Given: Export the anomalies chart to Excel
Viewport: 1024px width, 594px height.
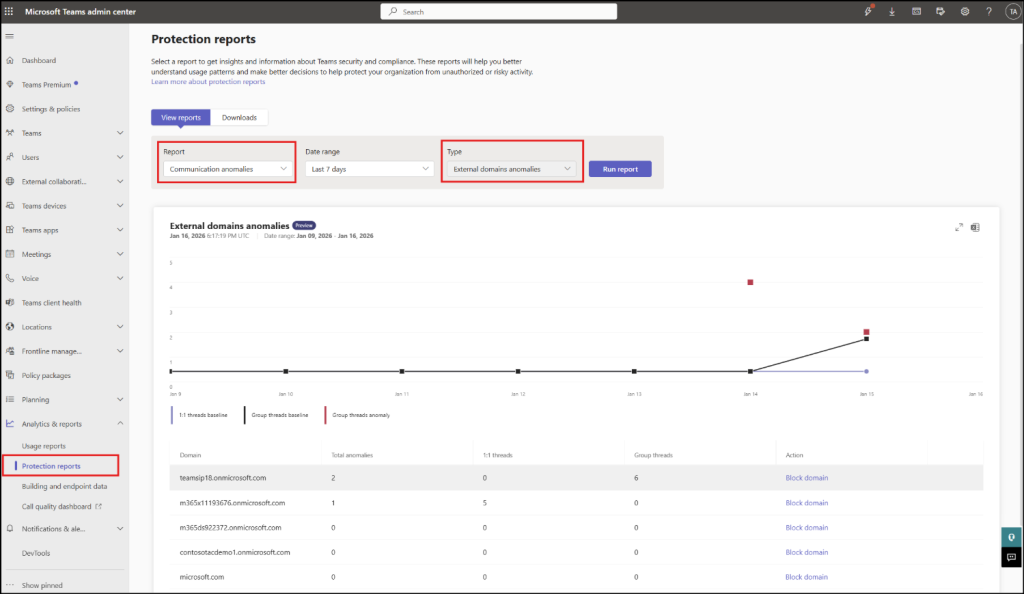Looking at the screenshot, I should 975,227.
